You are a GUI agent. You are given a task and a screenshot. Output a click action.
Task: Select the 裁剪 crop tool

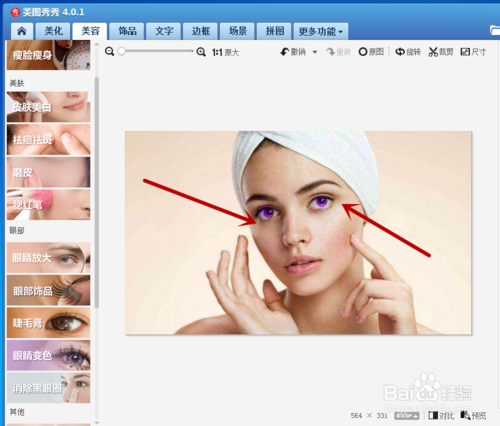click(x=441, y=52)
